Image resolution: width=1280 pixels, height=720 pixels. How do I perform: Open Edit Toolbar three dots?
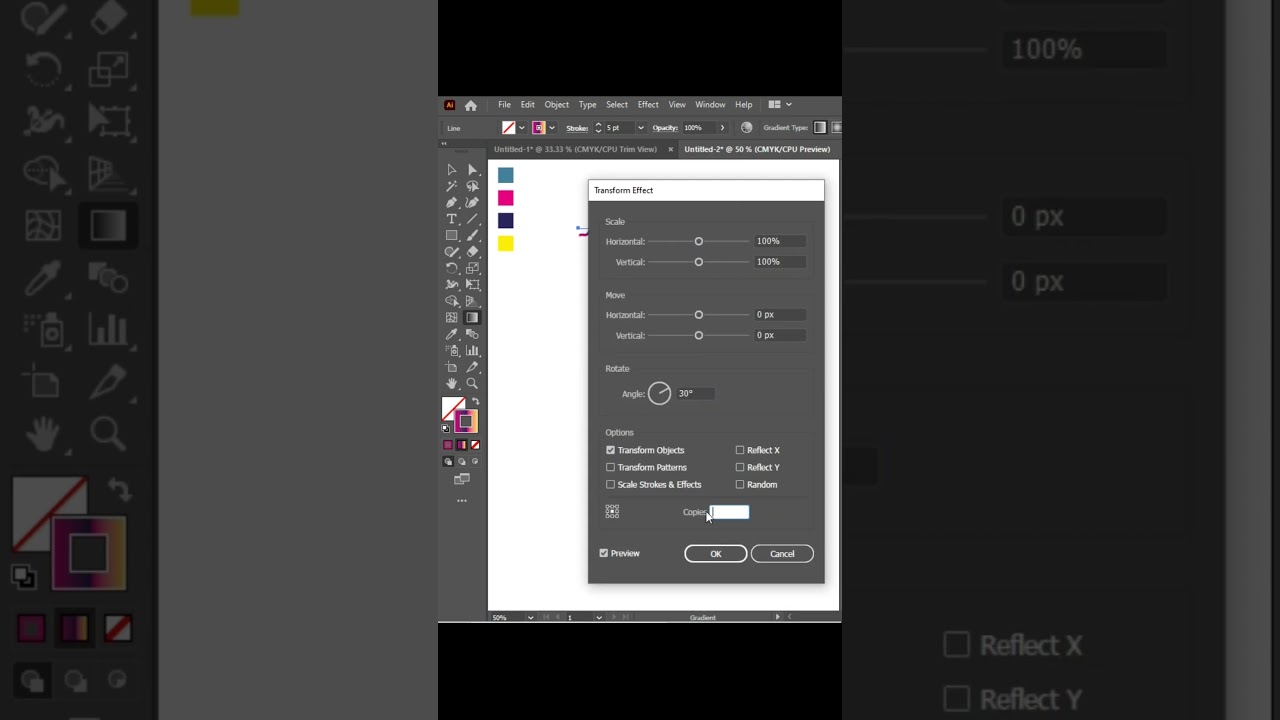[x=462, y=500]
